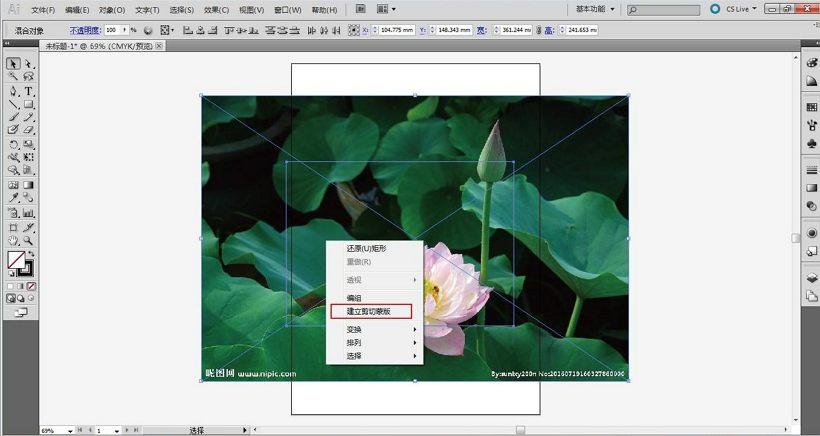Select the Rotate tool
The height and width of the screenshot is (436, 820).
(13, 144)
